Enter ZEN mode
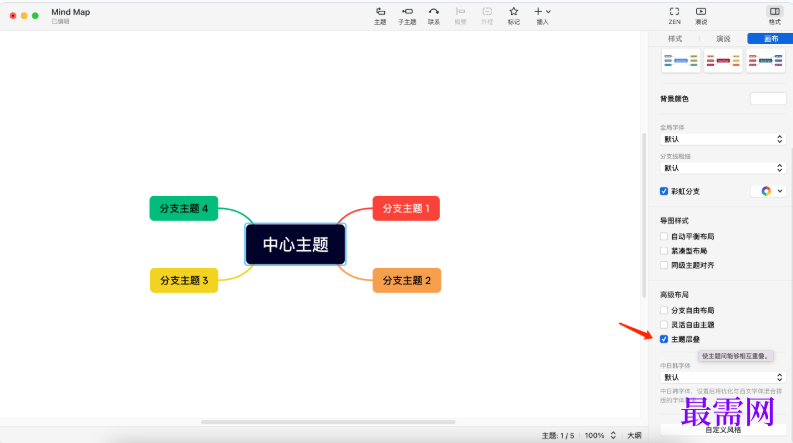Image resolution: width=793 pixels, height=443 pixels. (675, 14)
